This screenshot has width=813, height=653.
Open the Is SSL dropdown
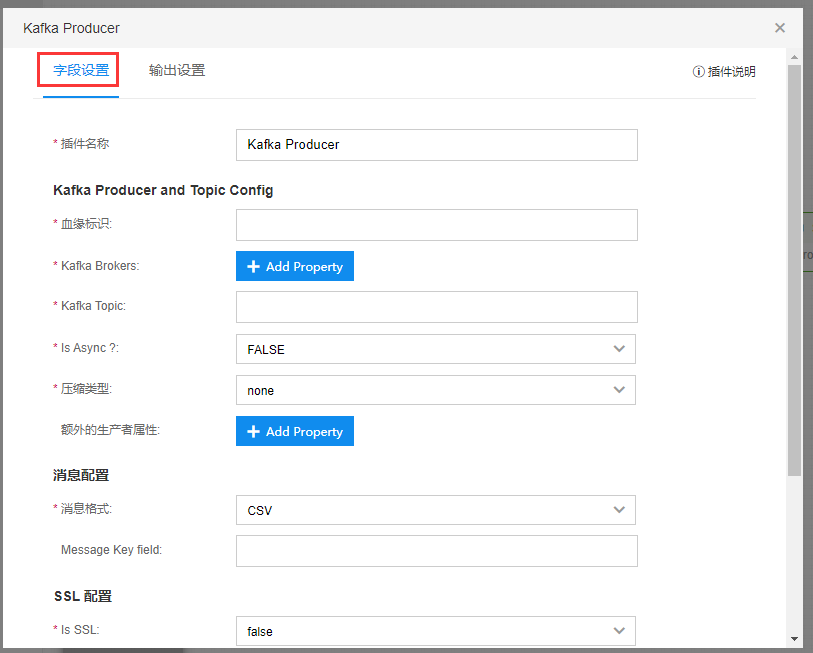436,631
